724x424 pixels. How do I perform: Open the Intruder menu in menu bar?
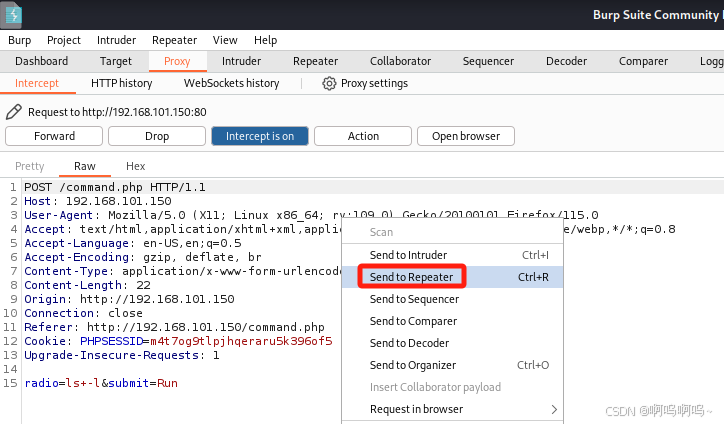116,40
